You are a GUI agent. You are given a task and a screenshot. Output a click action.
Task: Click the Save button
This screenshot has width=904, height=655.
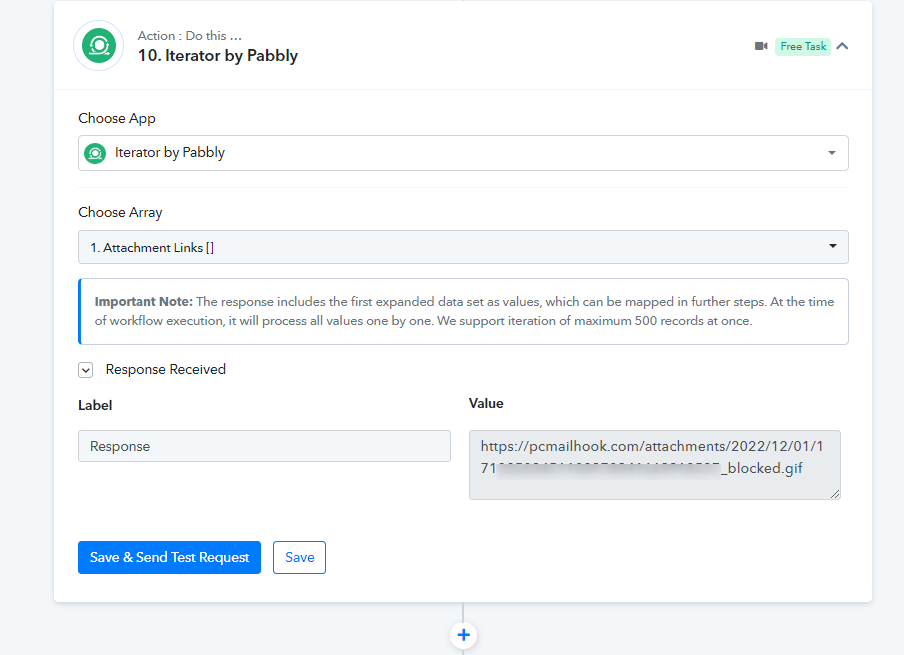(299, 558)
